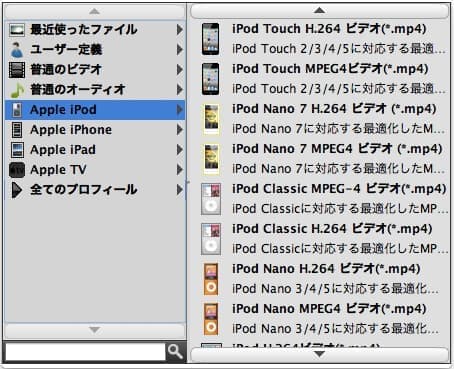Click profile list scroll-down arrow bar

319,354
